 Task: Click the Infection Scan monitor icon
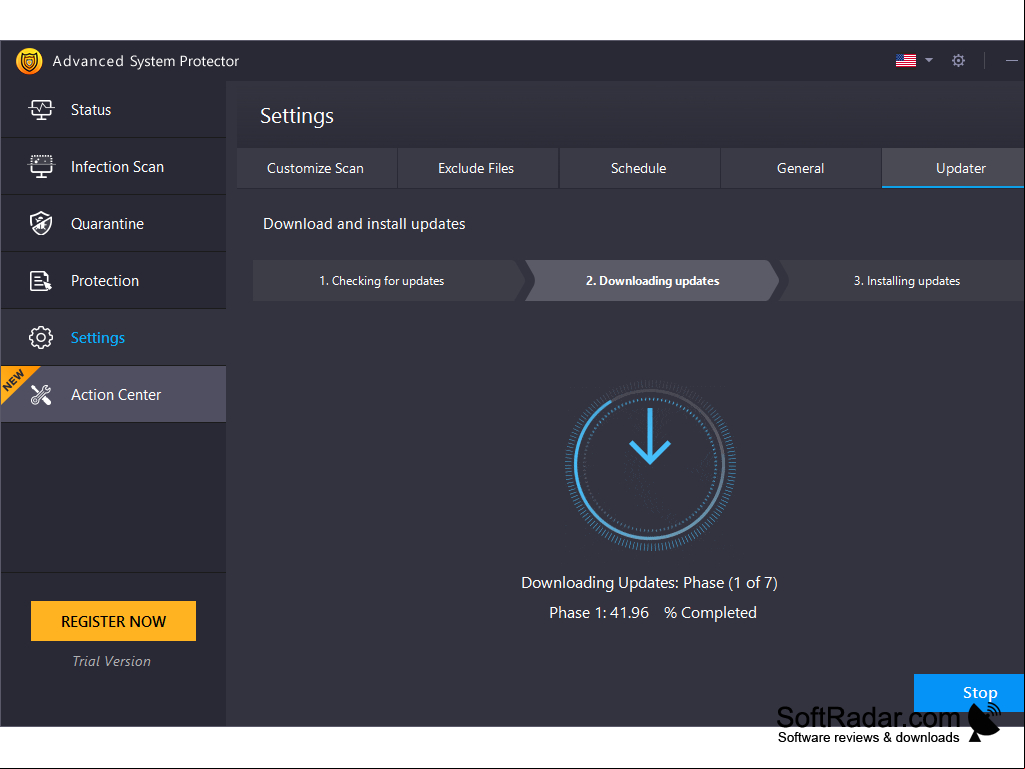pos(41,166)
